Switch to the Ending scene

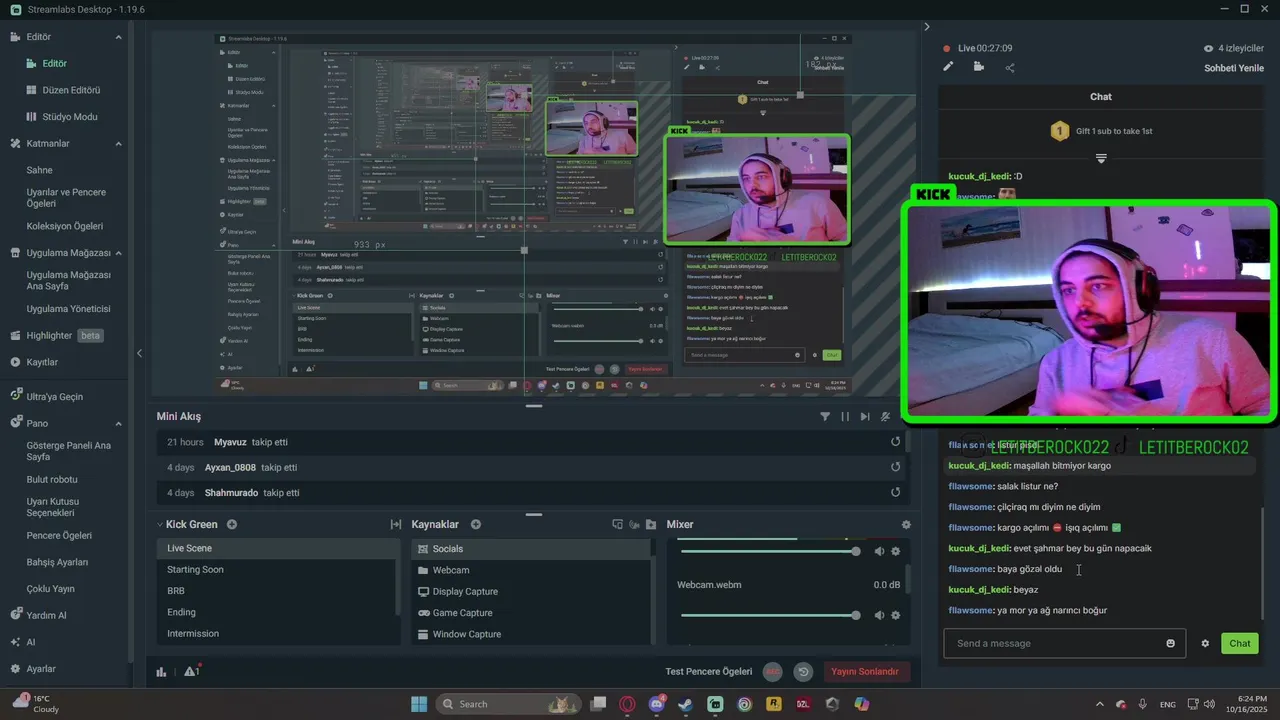pyautogui.click(x=277, y=612)
